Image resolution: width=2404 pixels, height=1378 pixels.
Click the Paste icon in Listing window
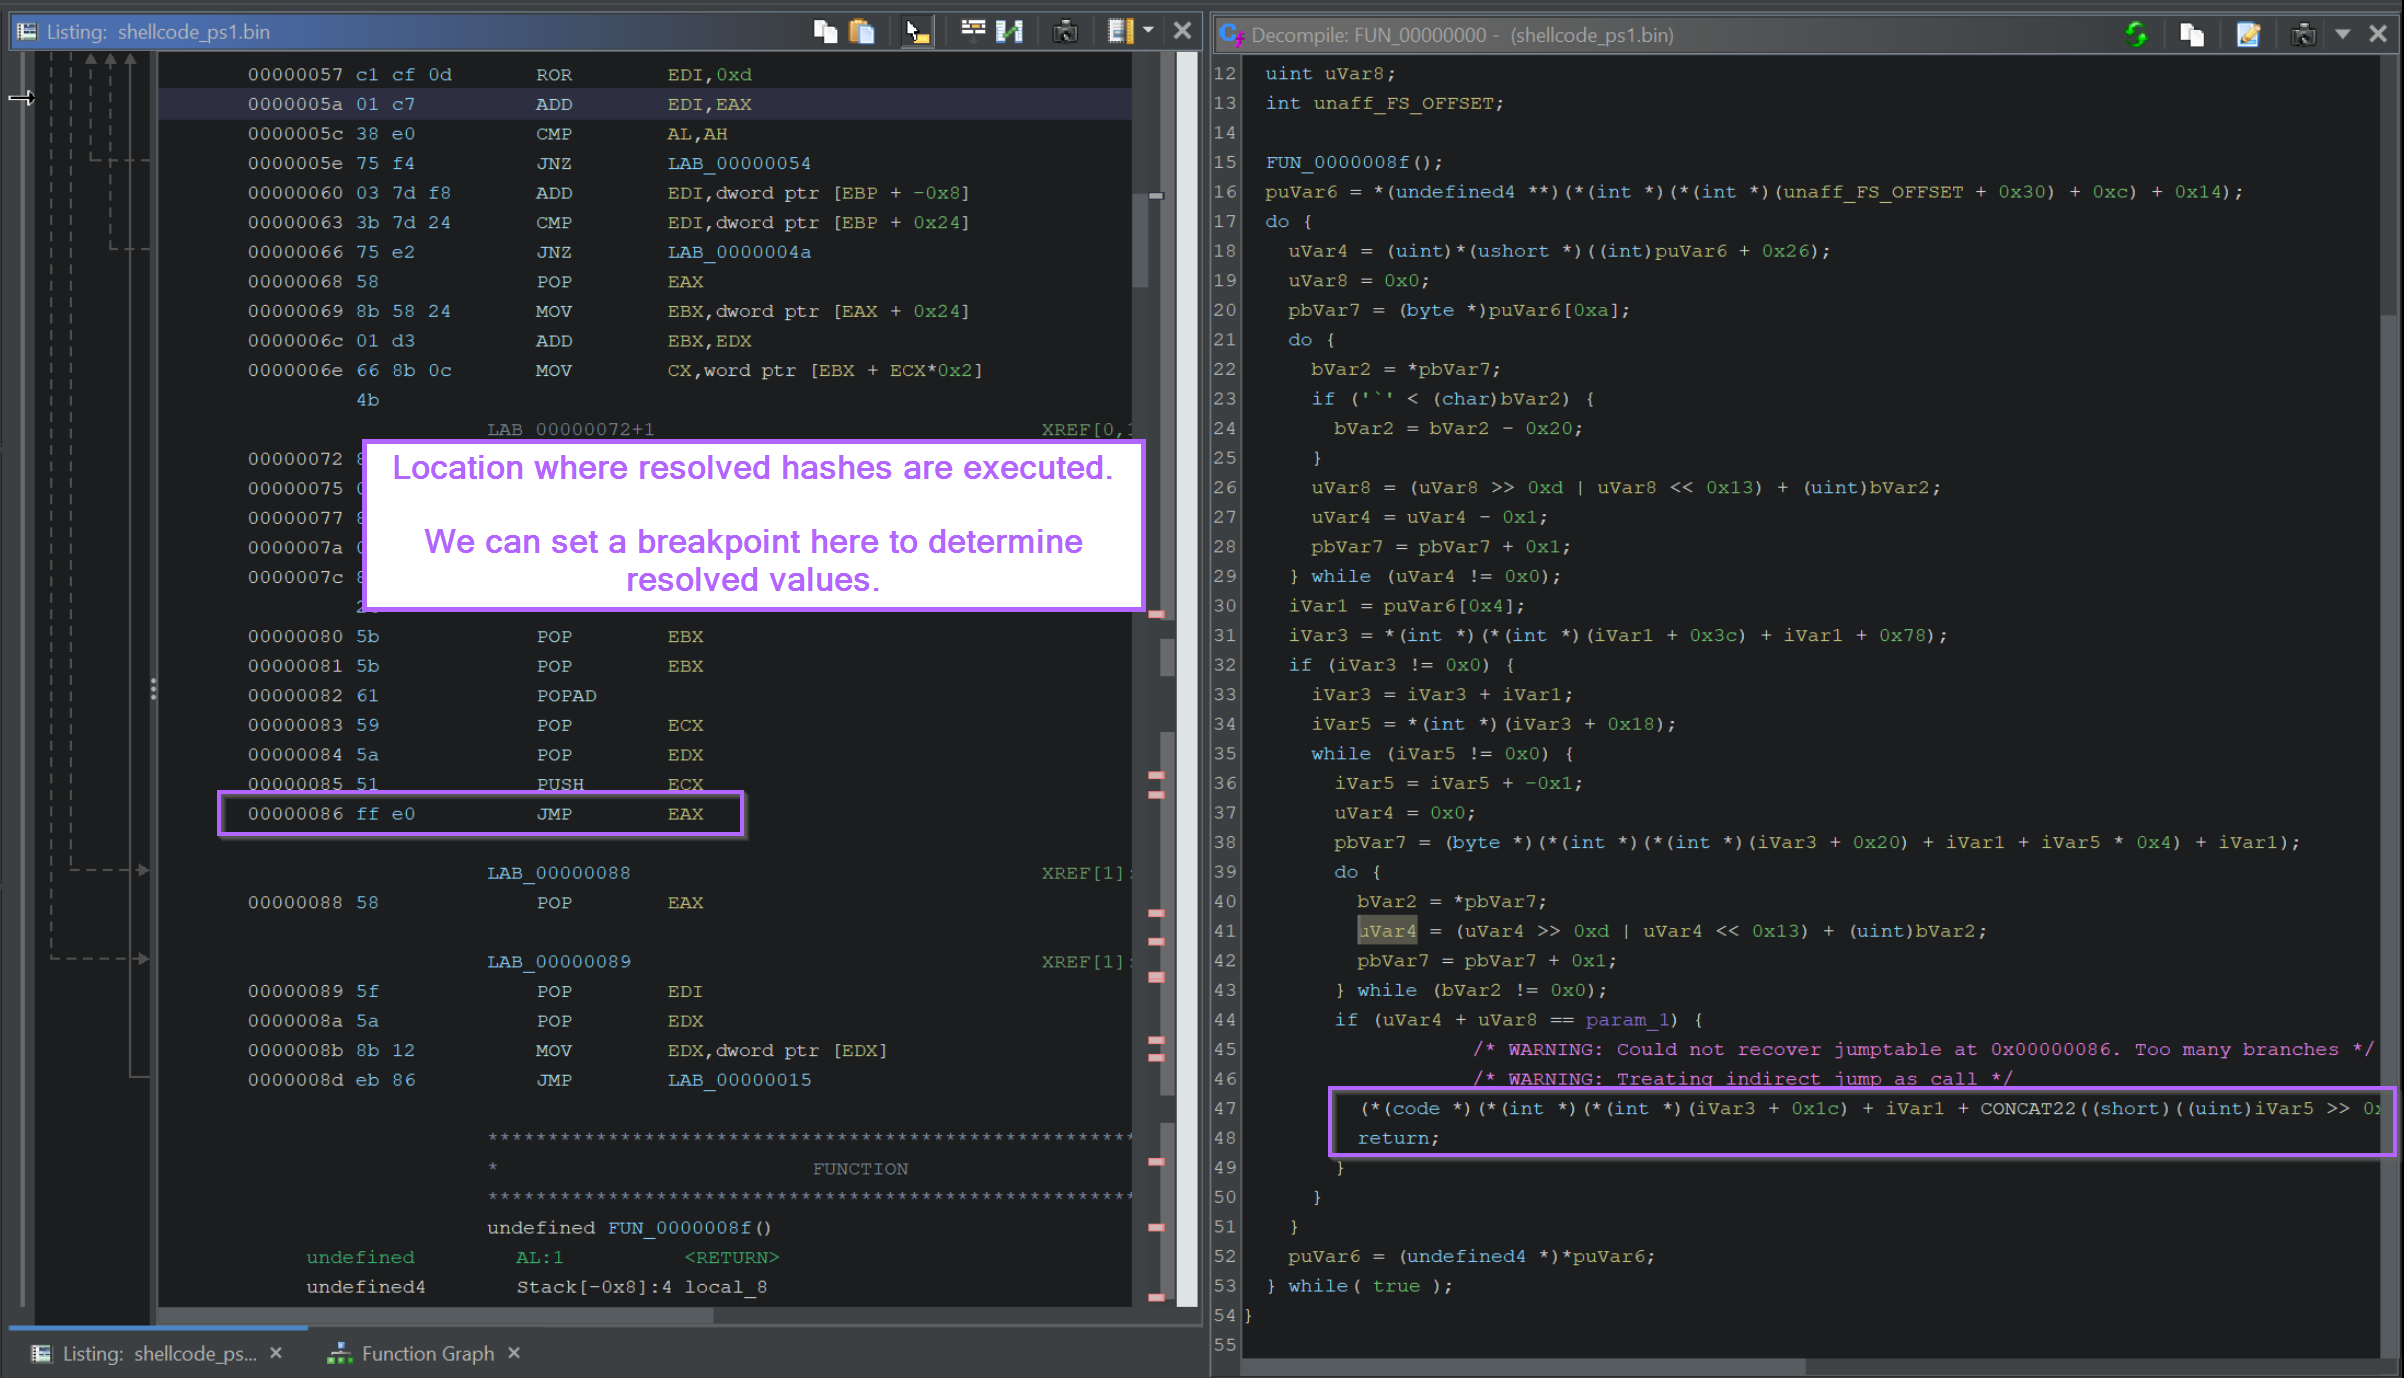(860, 31)
